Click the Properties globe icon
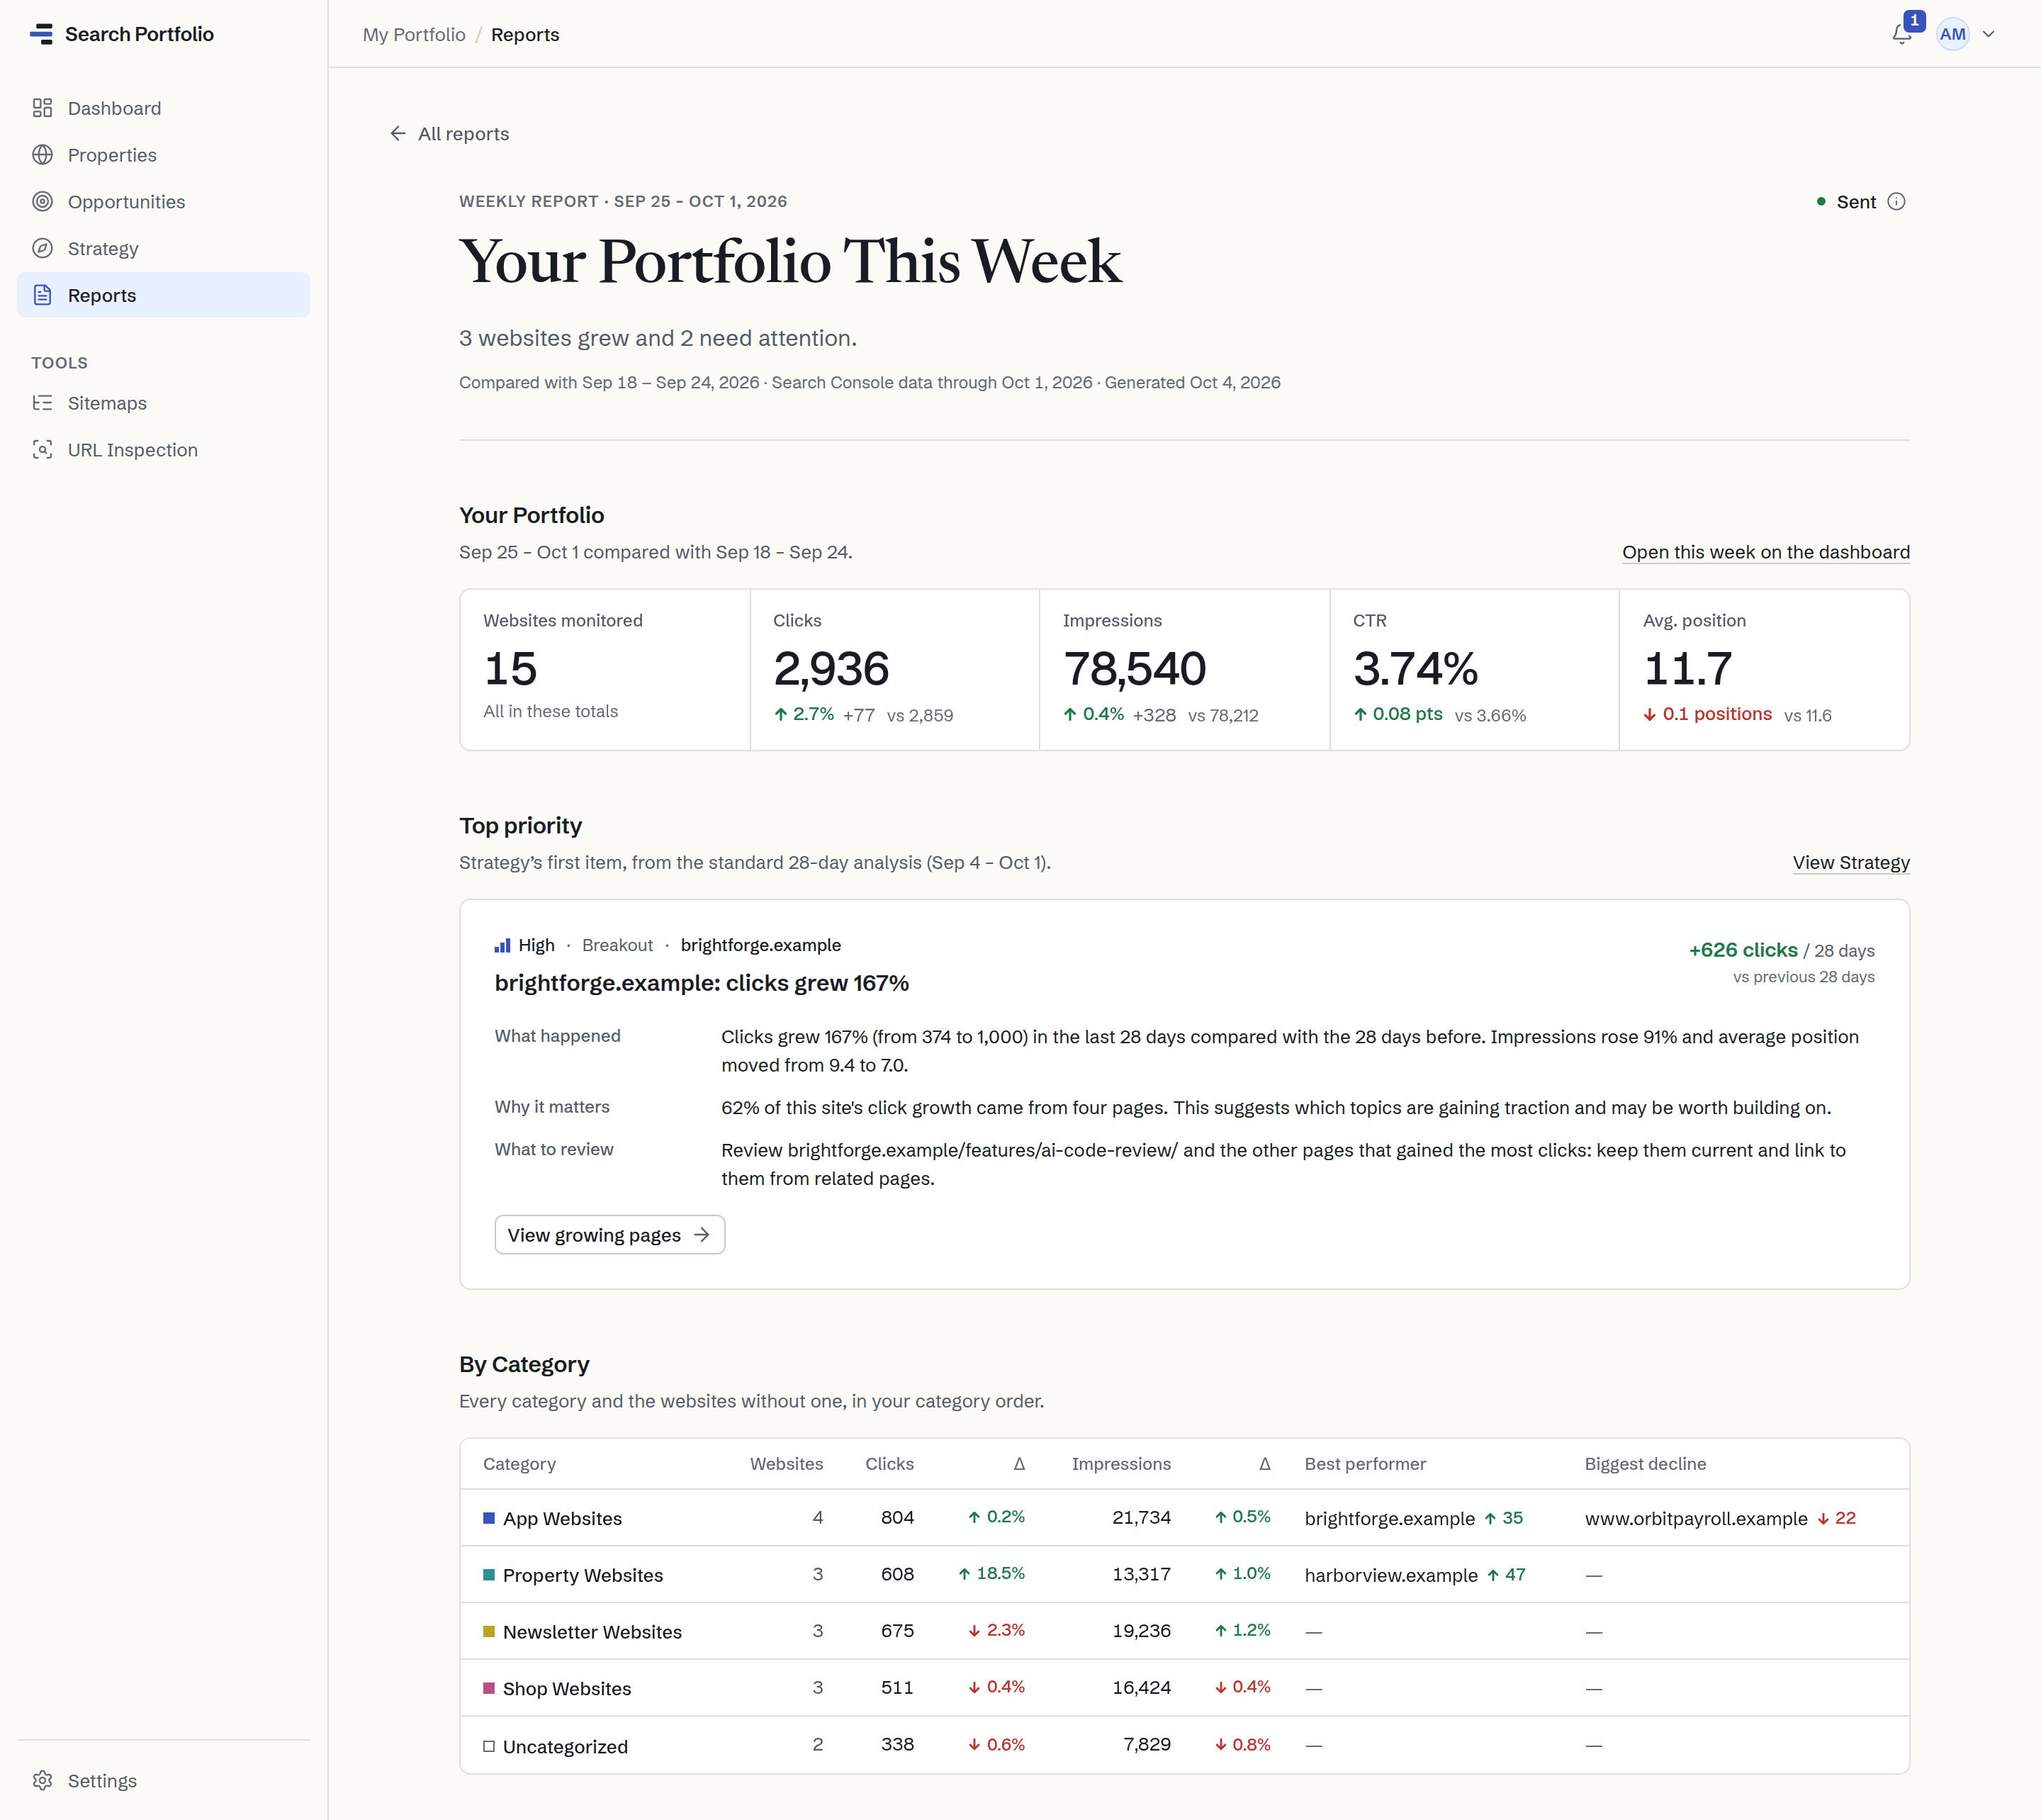This screenshot has height=1820, width=2041. tap(42, 155)
